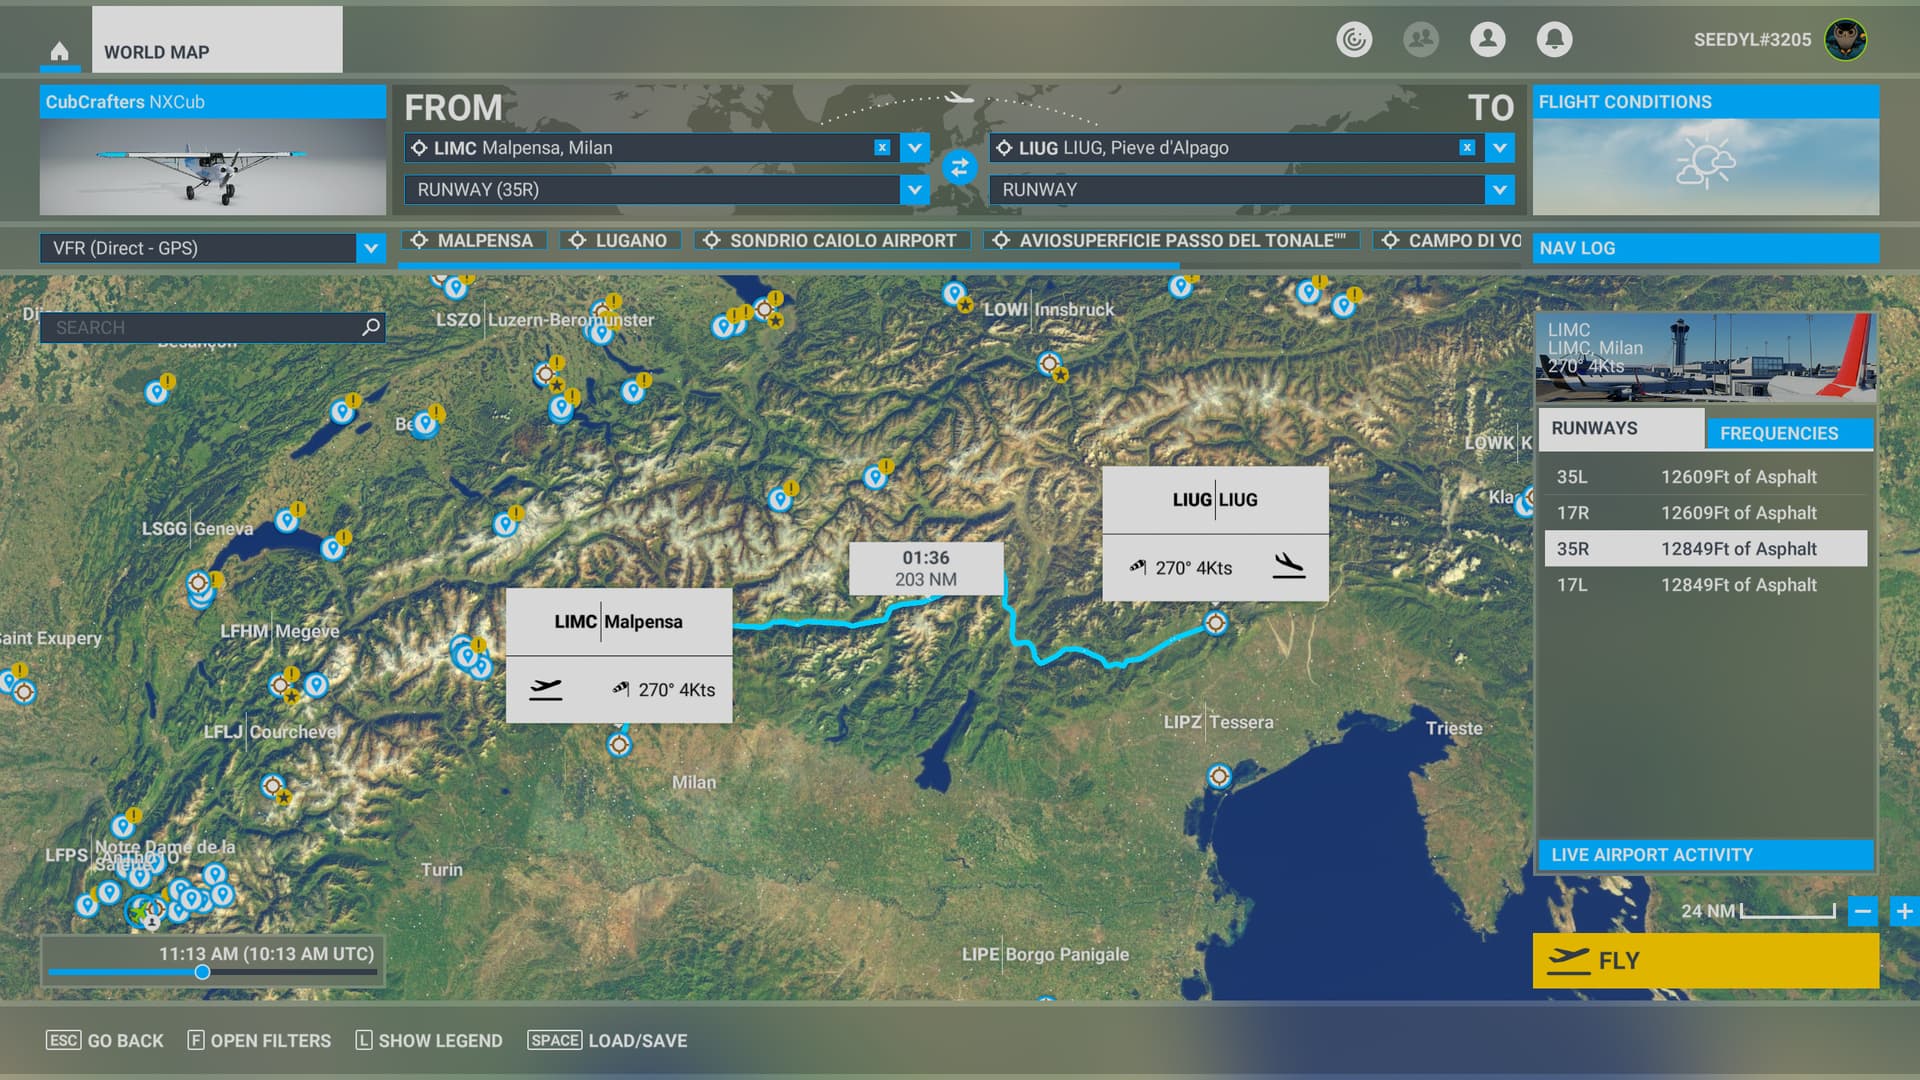Click the LIPZ Tessera map label

[1218, 722]
